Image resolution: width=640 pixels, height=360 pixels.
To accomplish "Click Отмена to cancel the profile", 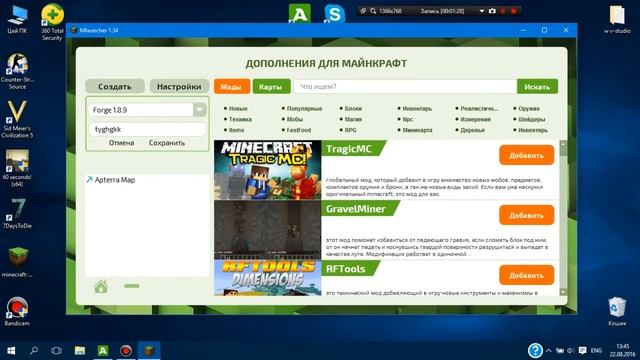I will [x=121, y=143].
